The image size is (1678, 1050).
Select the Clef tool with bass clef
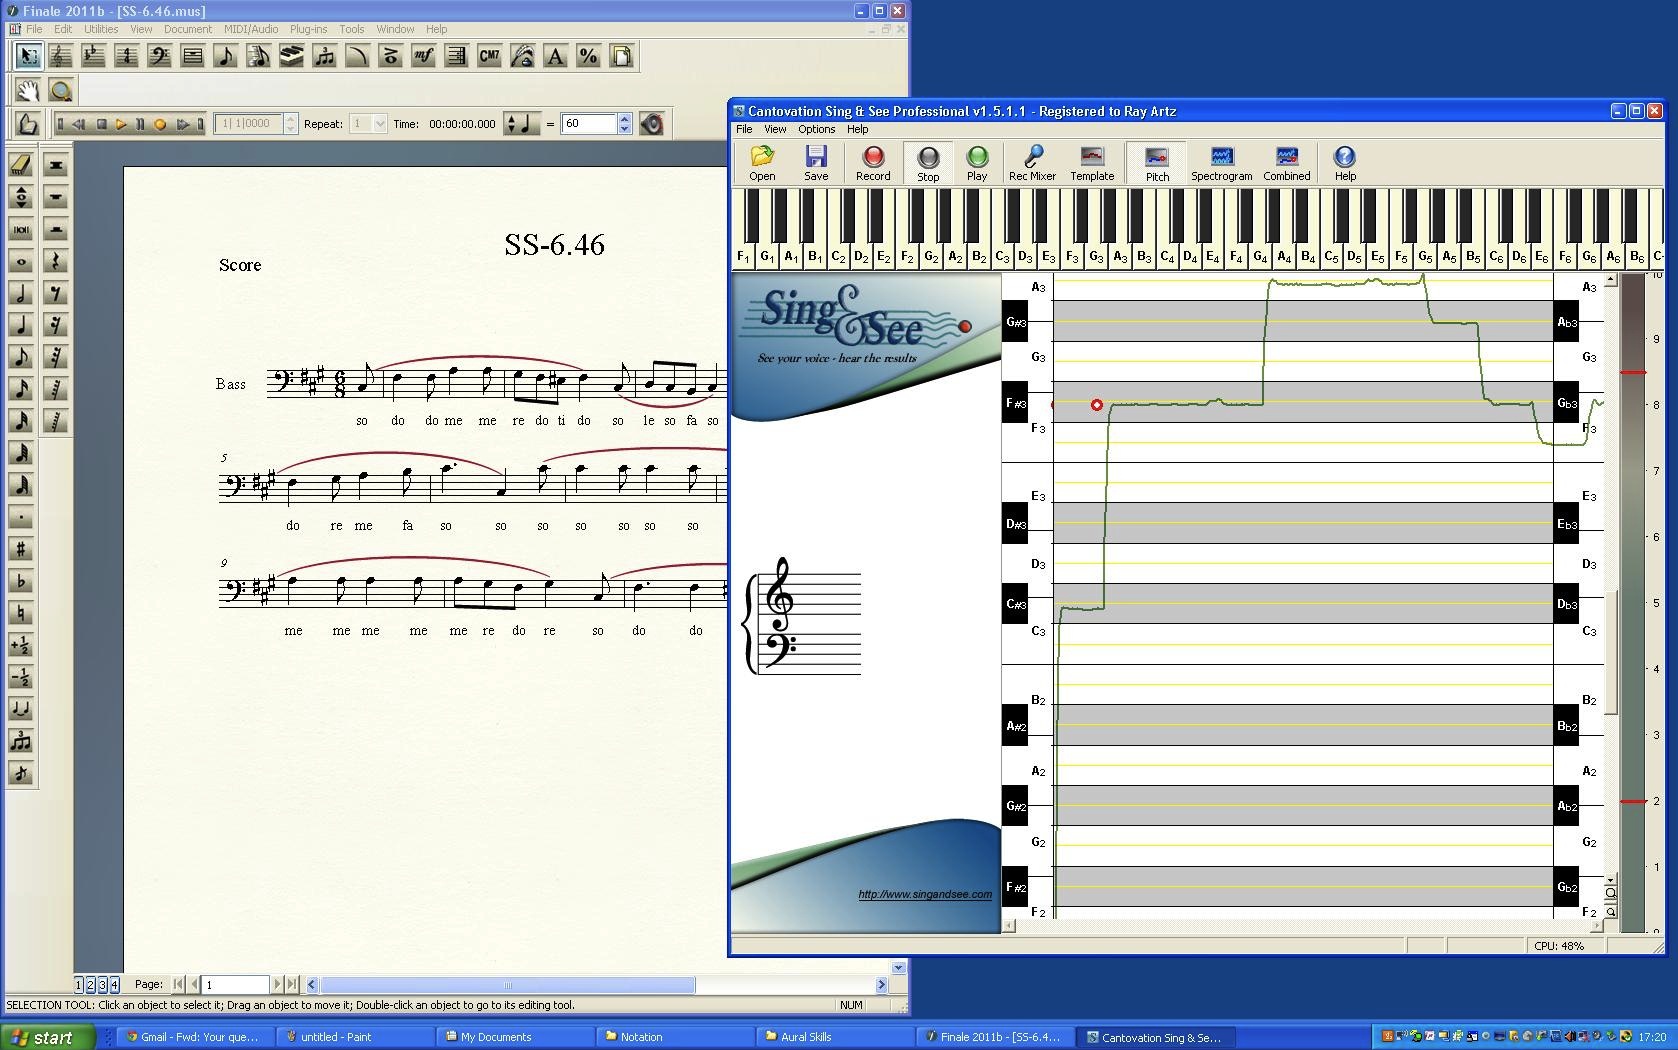pos(159,57)
